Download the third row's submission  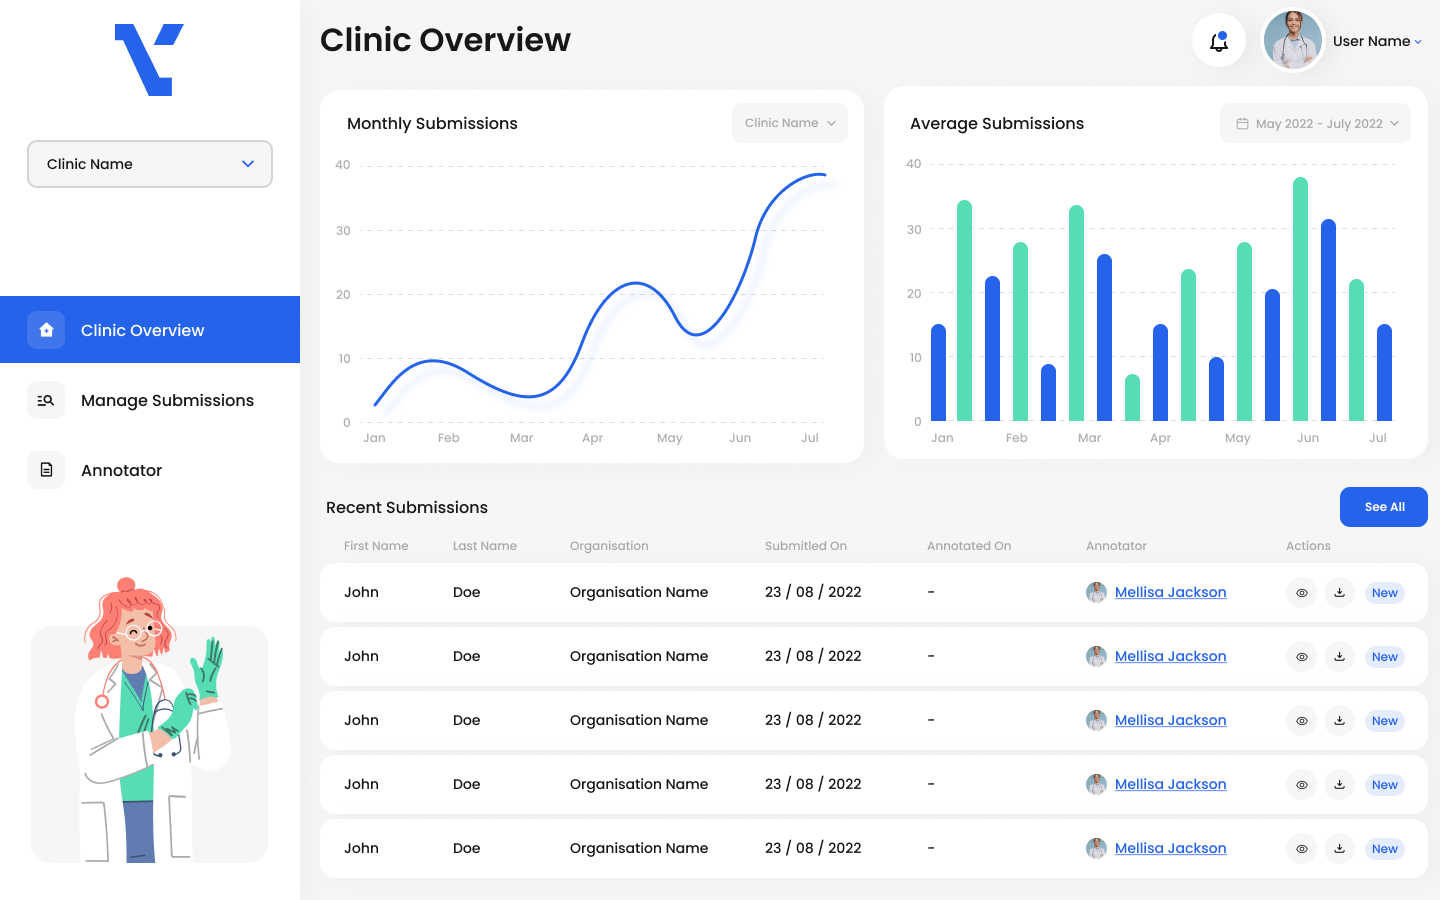1339,721
